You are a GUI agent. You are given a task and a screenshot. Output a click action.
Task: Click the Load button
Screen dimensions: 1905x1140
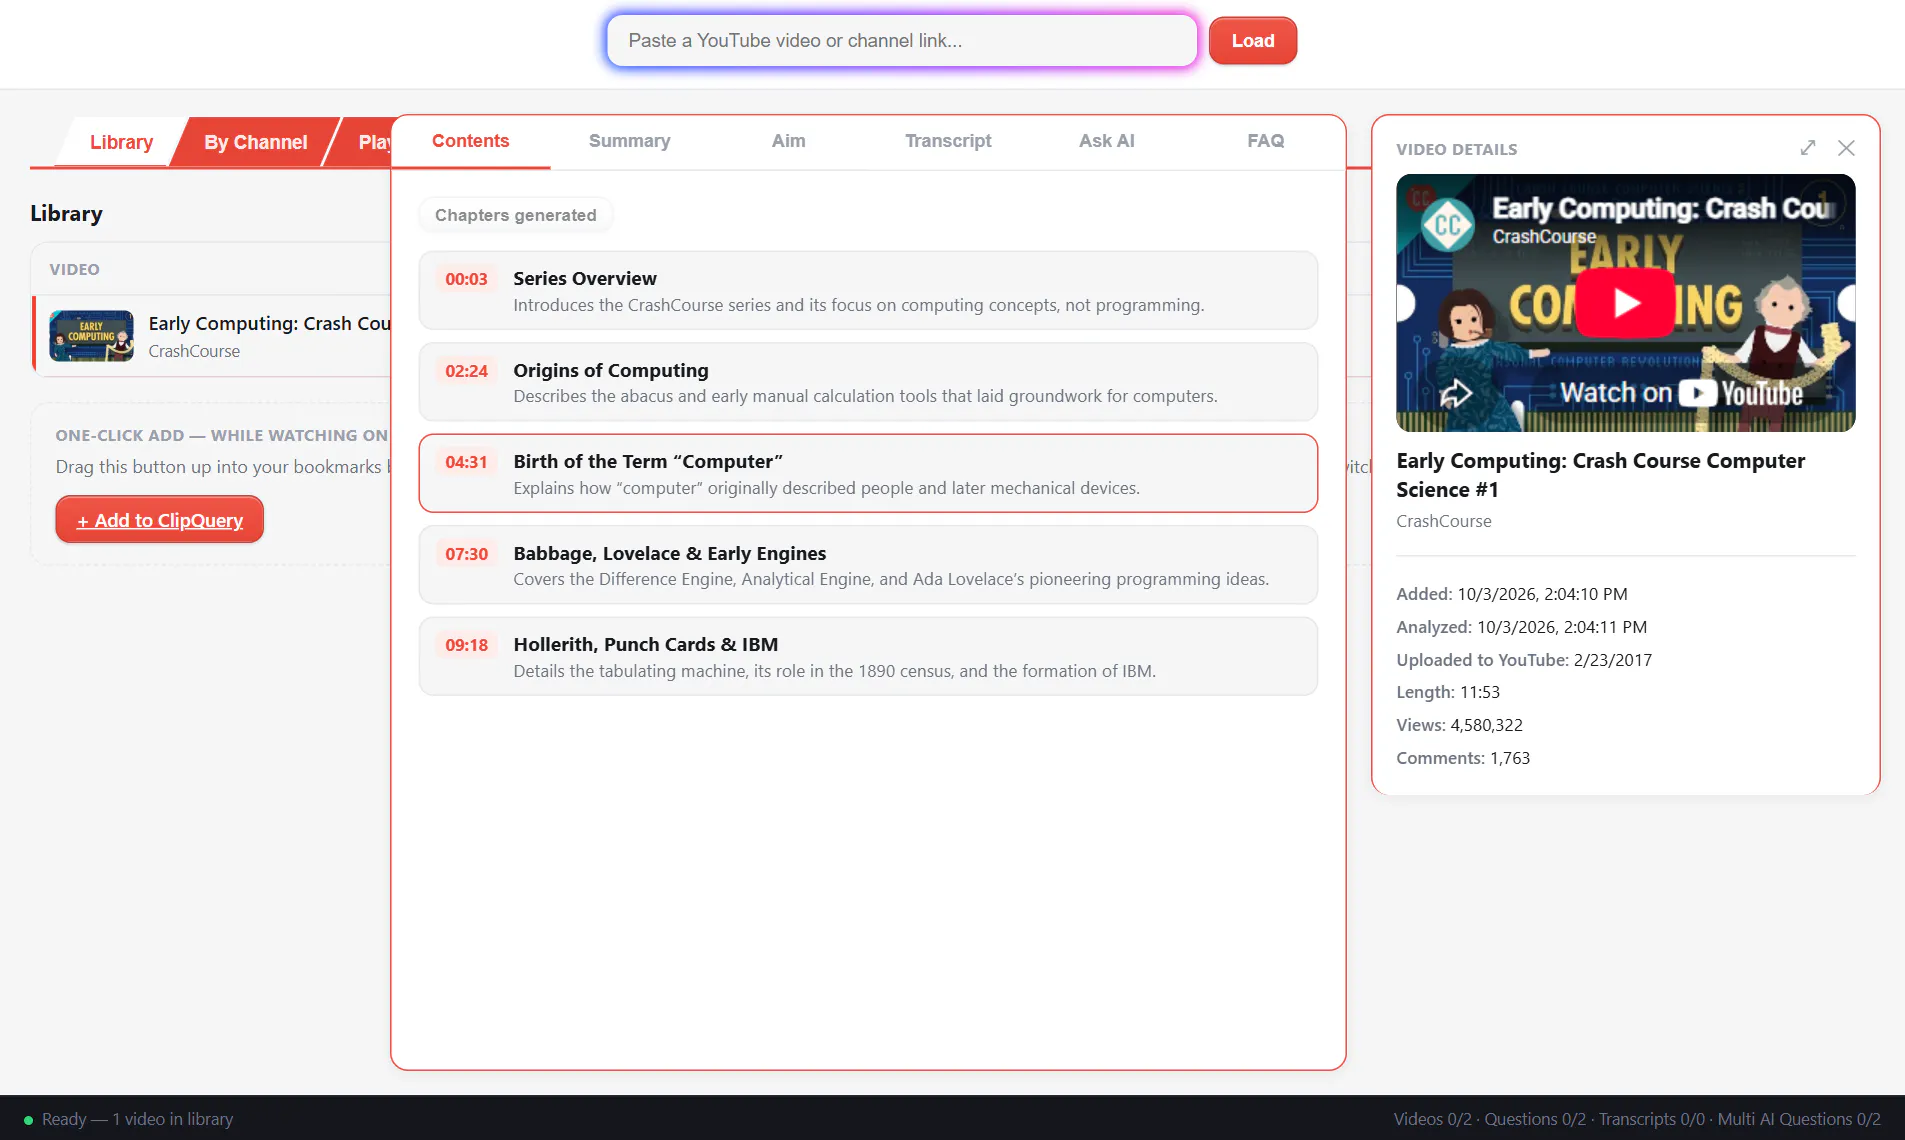(1253, 41)
